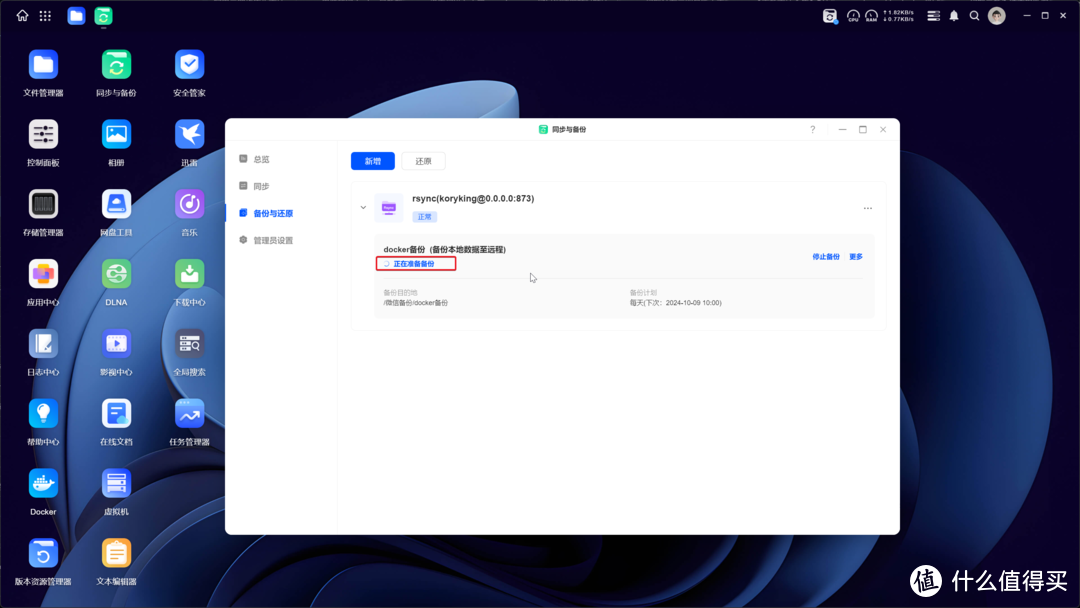The width and height of the screenshot is (1080, 608).
Task: Click the help question mark in the dialog titlebar
Action: [x=812, y=129]
